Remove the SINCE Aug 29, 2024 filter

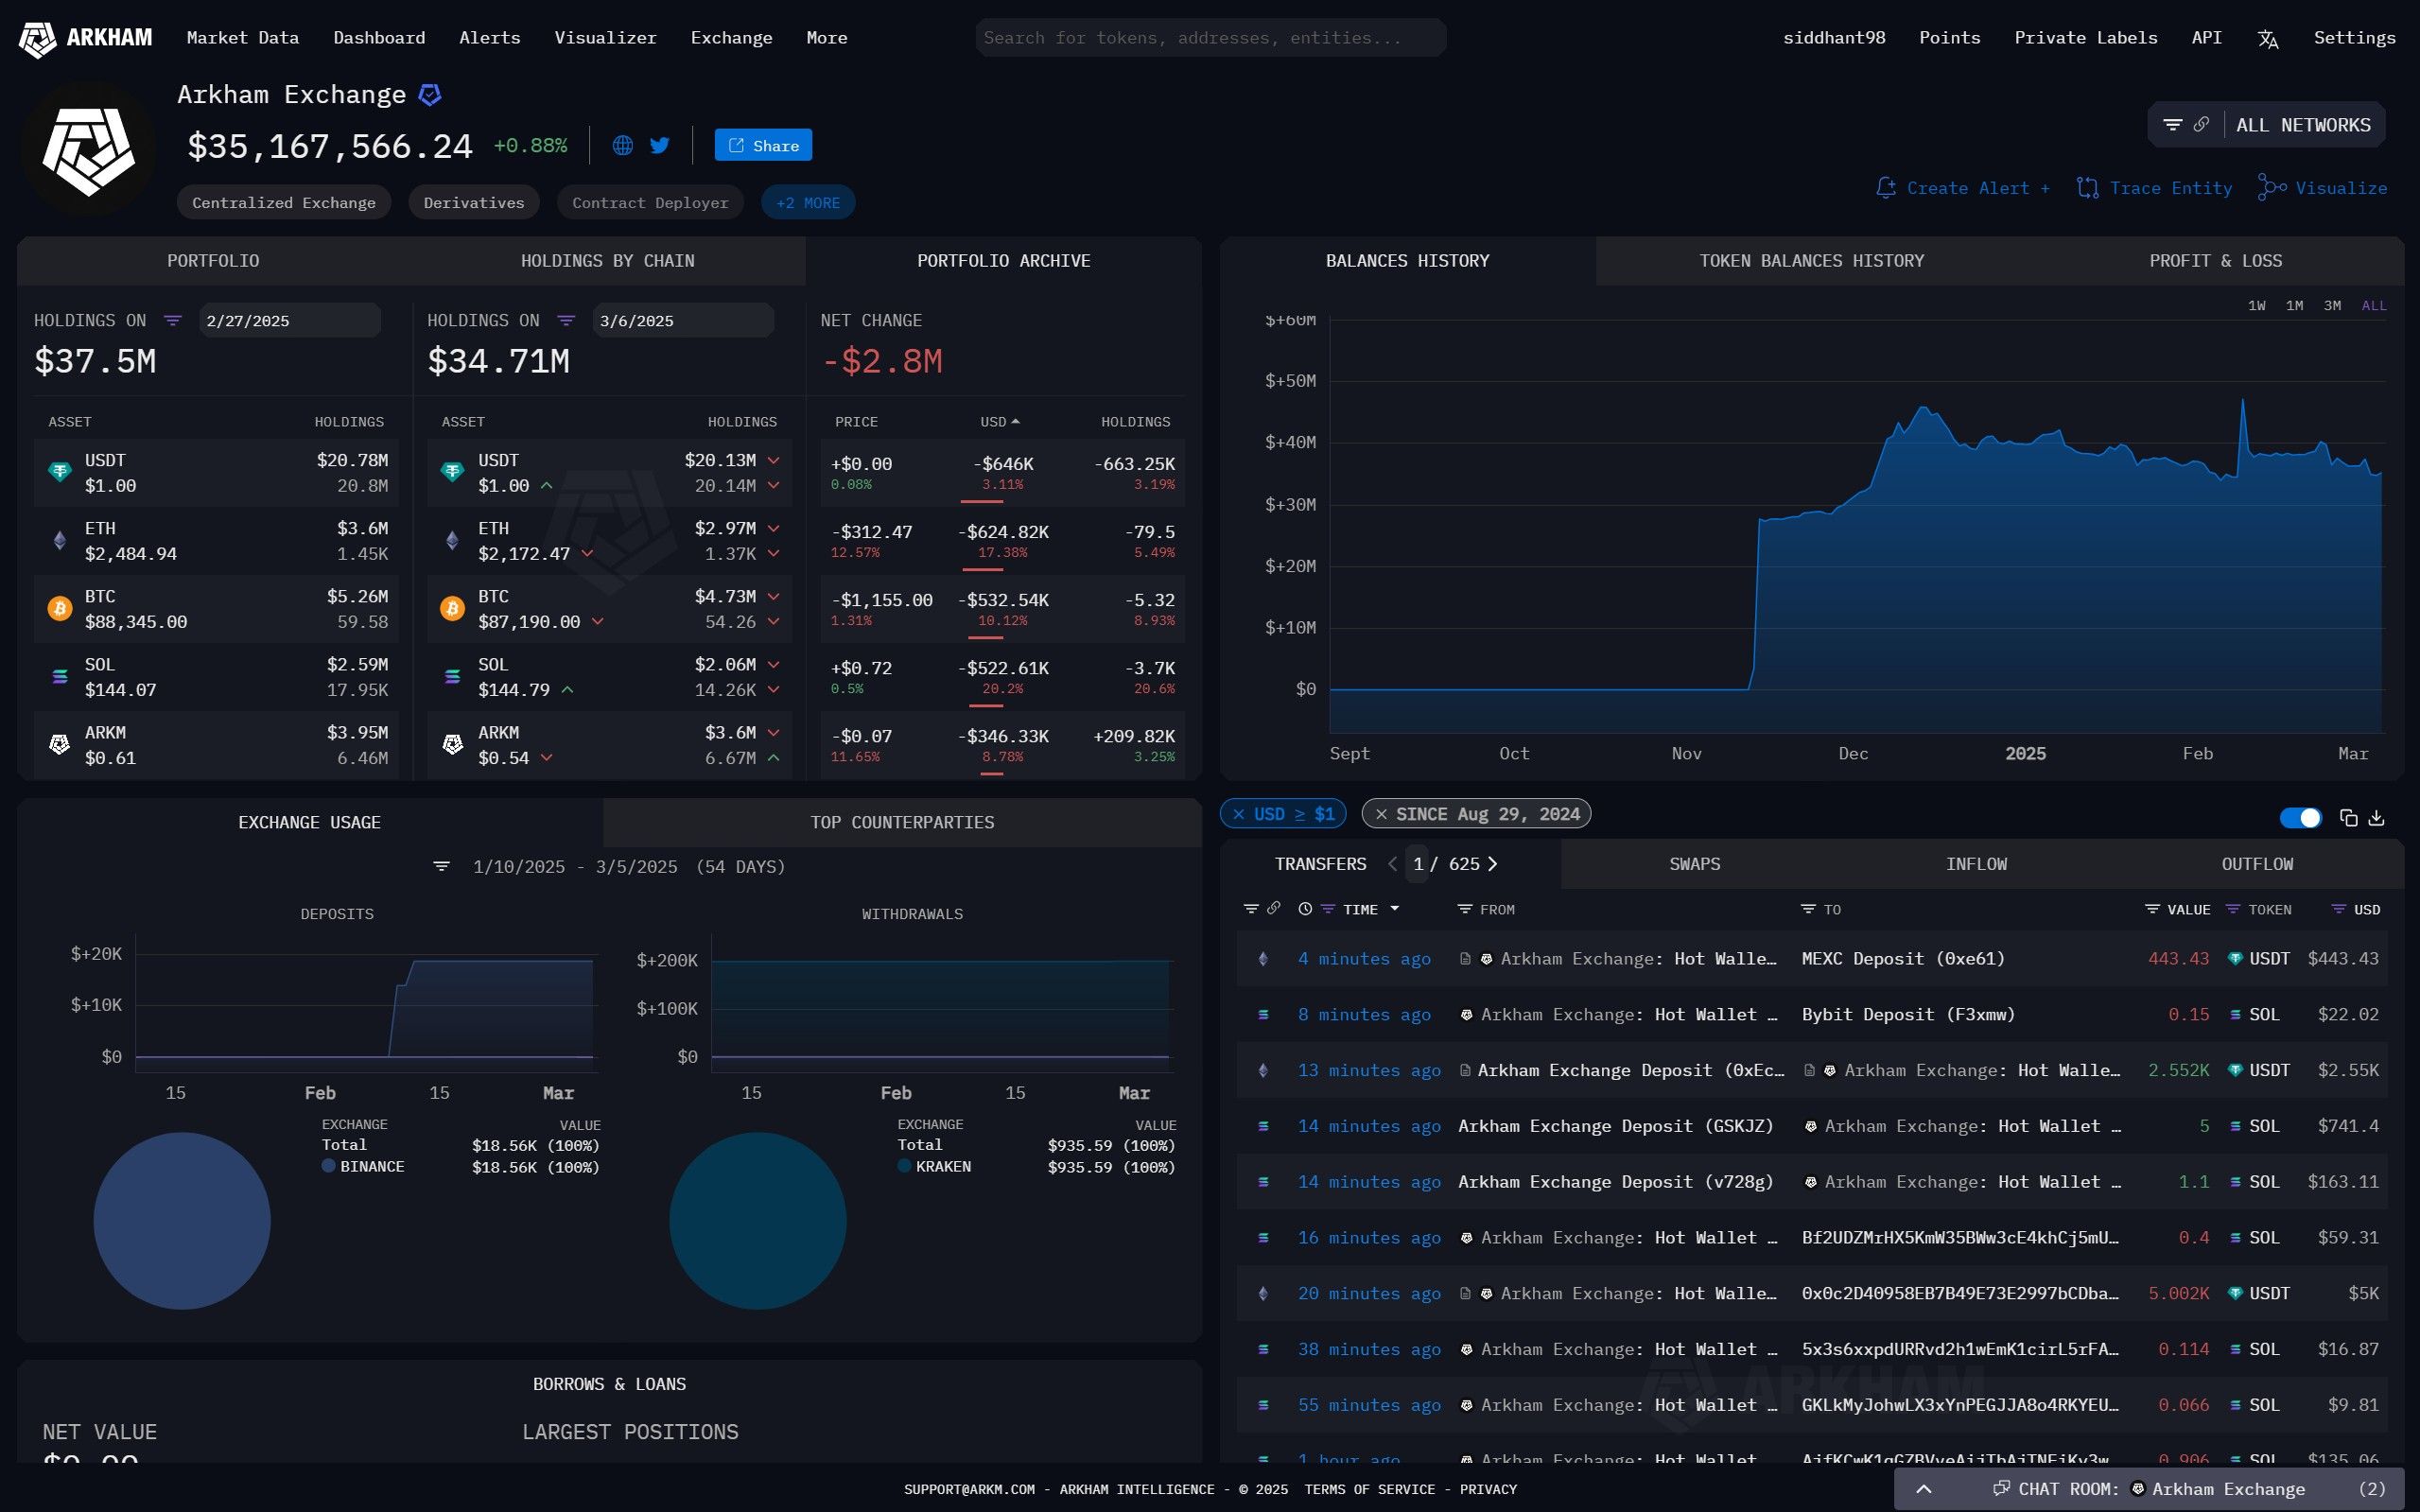(x=1381, y=814)
